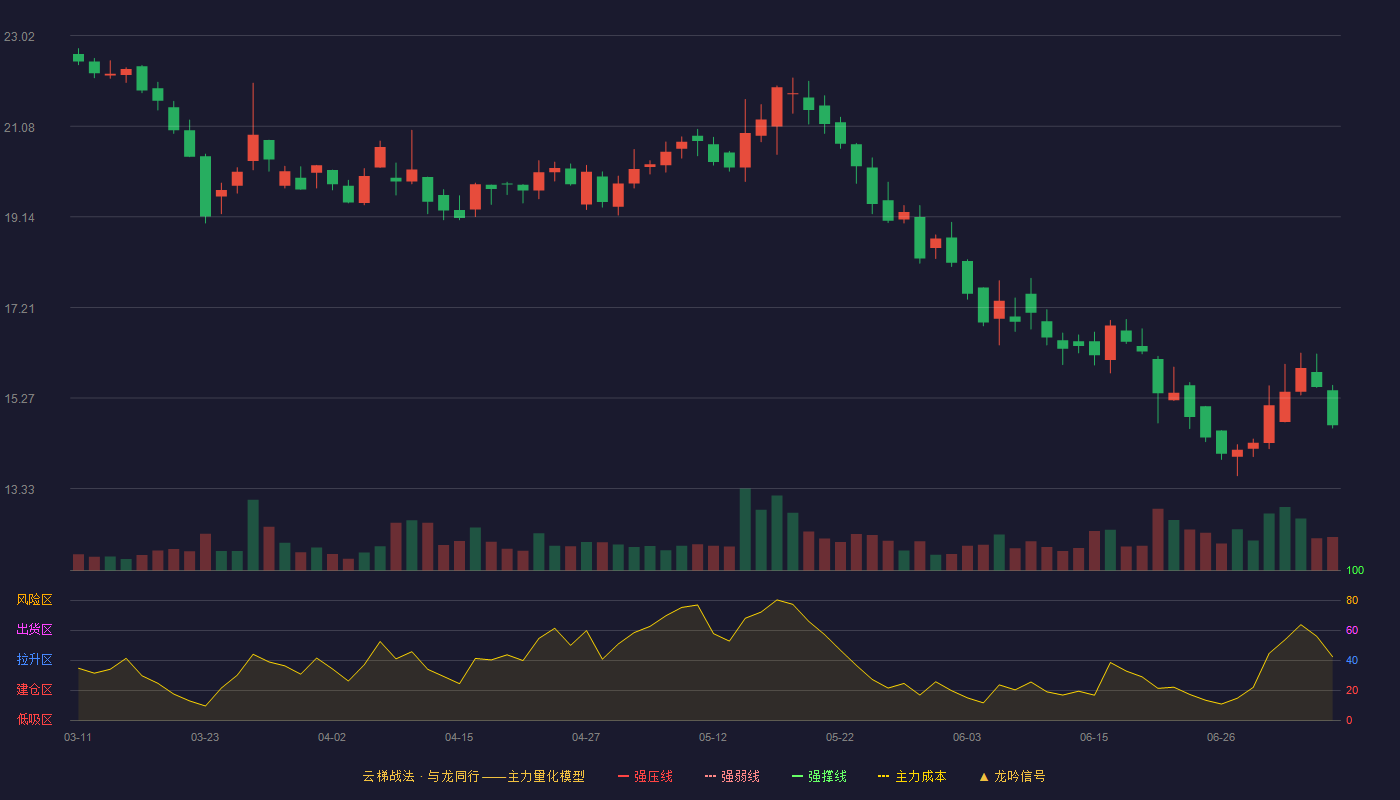Click the 23.02 price axis label
This screenshot has height=800, width=1400.
pos(19,37)
